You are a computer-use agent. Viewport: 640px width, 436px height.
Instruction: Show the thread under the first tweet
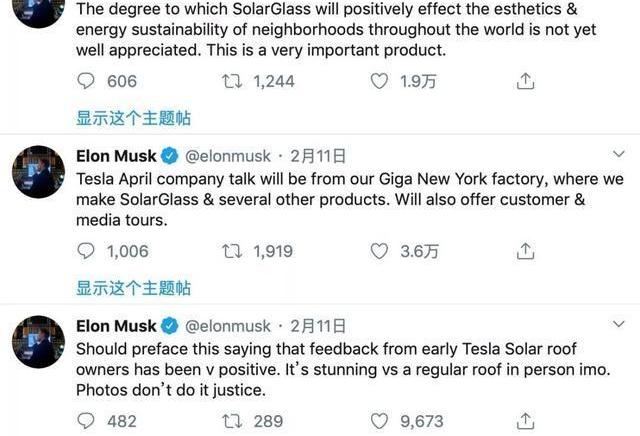[133, 118]
